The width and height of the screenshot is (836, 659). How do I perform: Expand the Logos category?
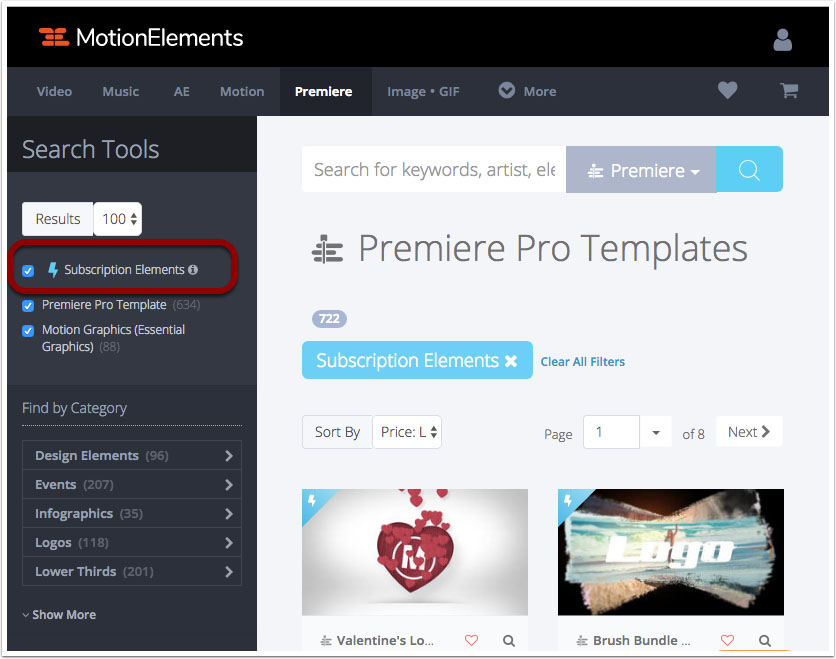tap(132, 542)
